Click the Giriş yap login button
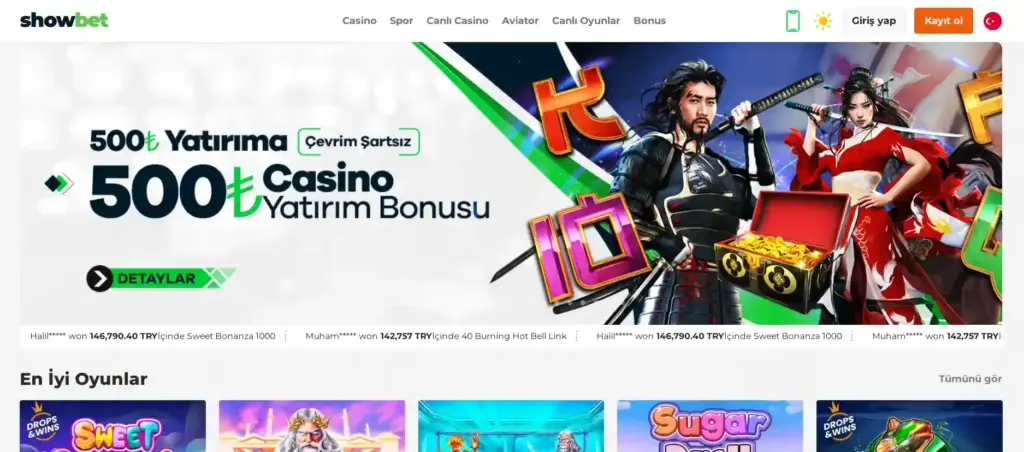Viewport: 1024px width, 452px height. [873, 21]
